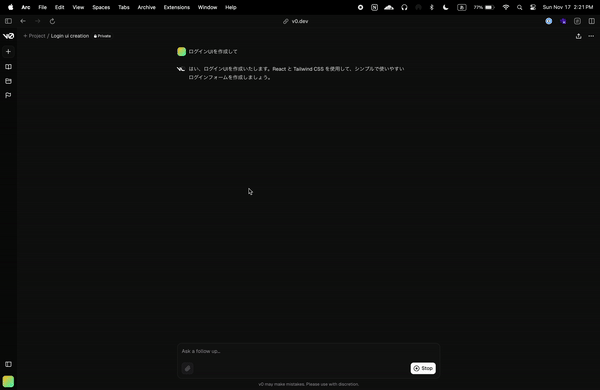Click the recording status icon in menu bar
The height and width of the screenshot is (390, 600).
360,7
